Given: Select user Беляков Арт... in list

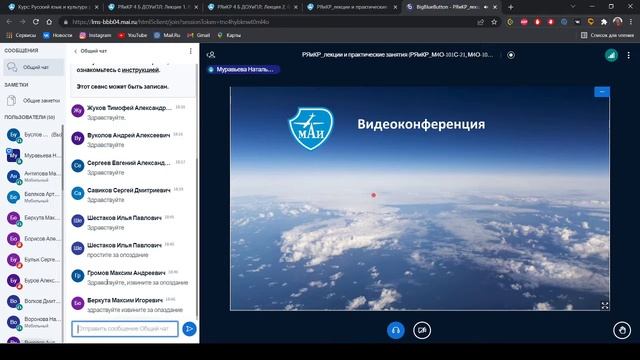Looking at the screenshot, I should point(33,197).
